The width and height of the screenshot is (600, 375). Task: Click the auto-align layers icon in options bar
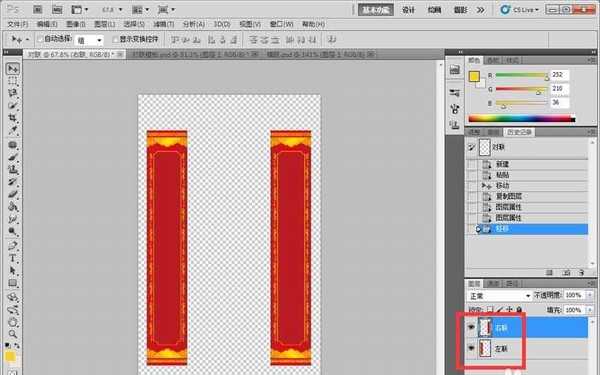[333, 39]
